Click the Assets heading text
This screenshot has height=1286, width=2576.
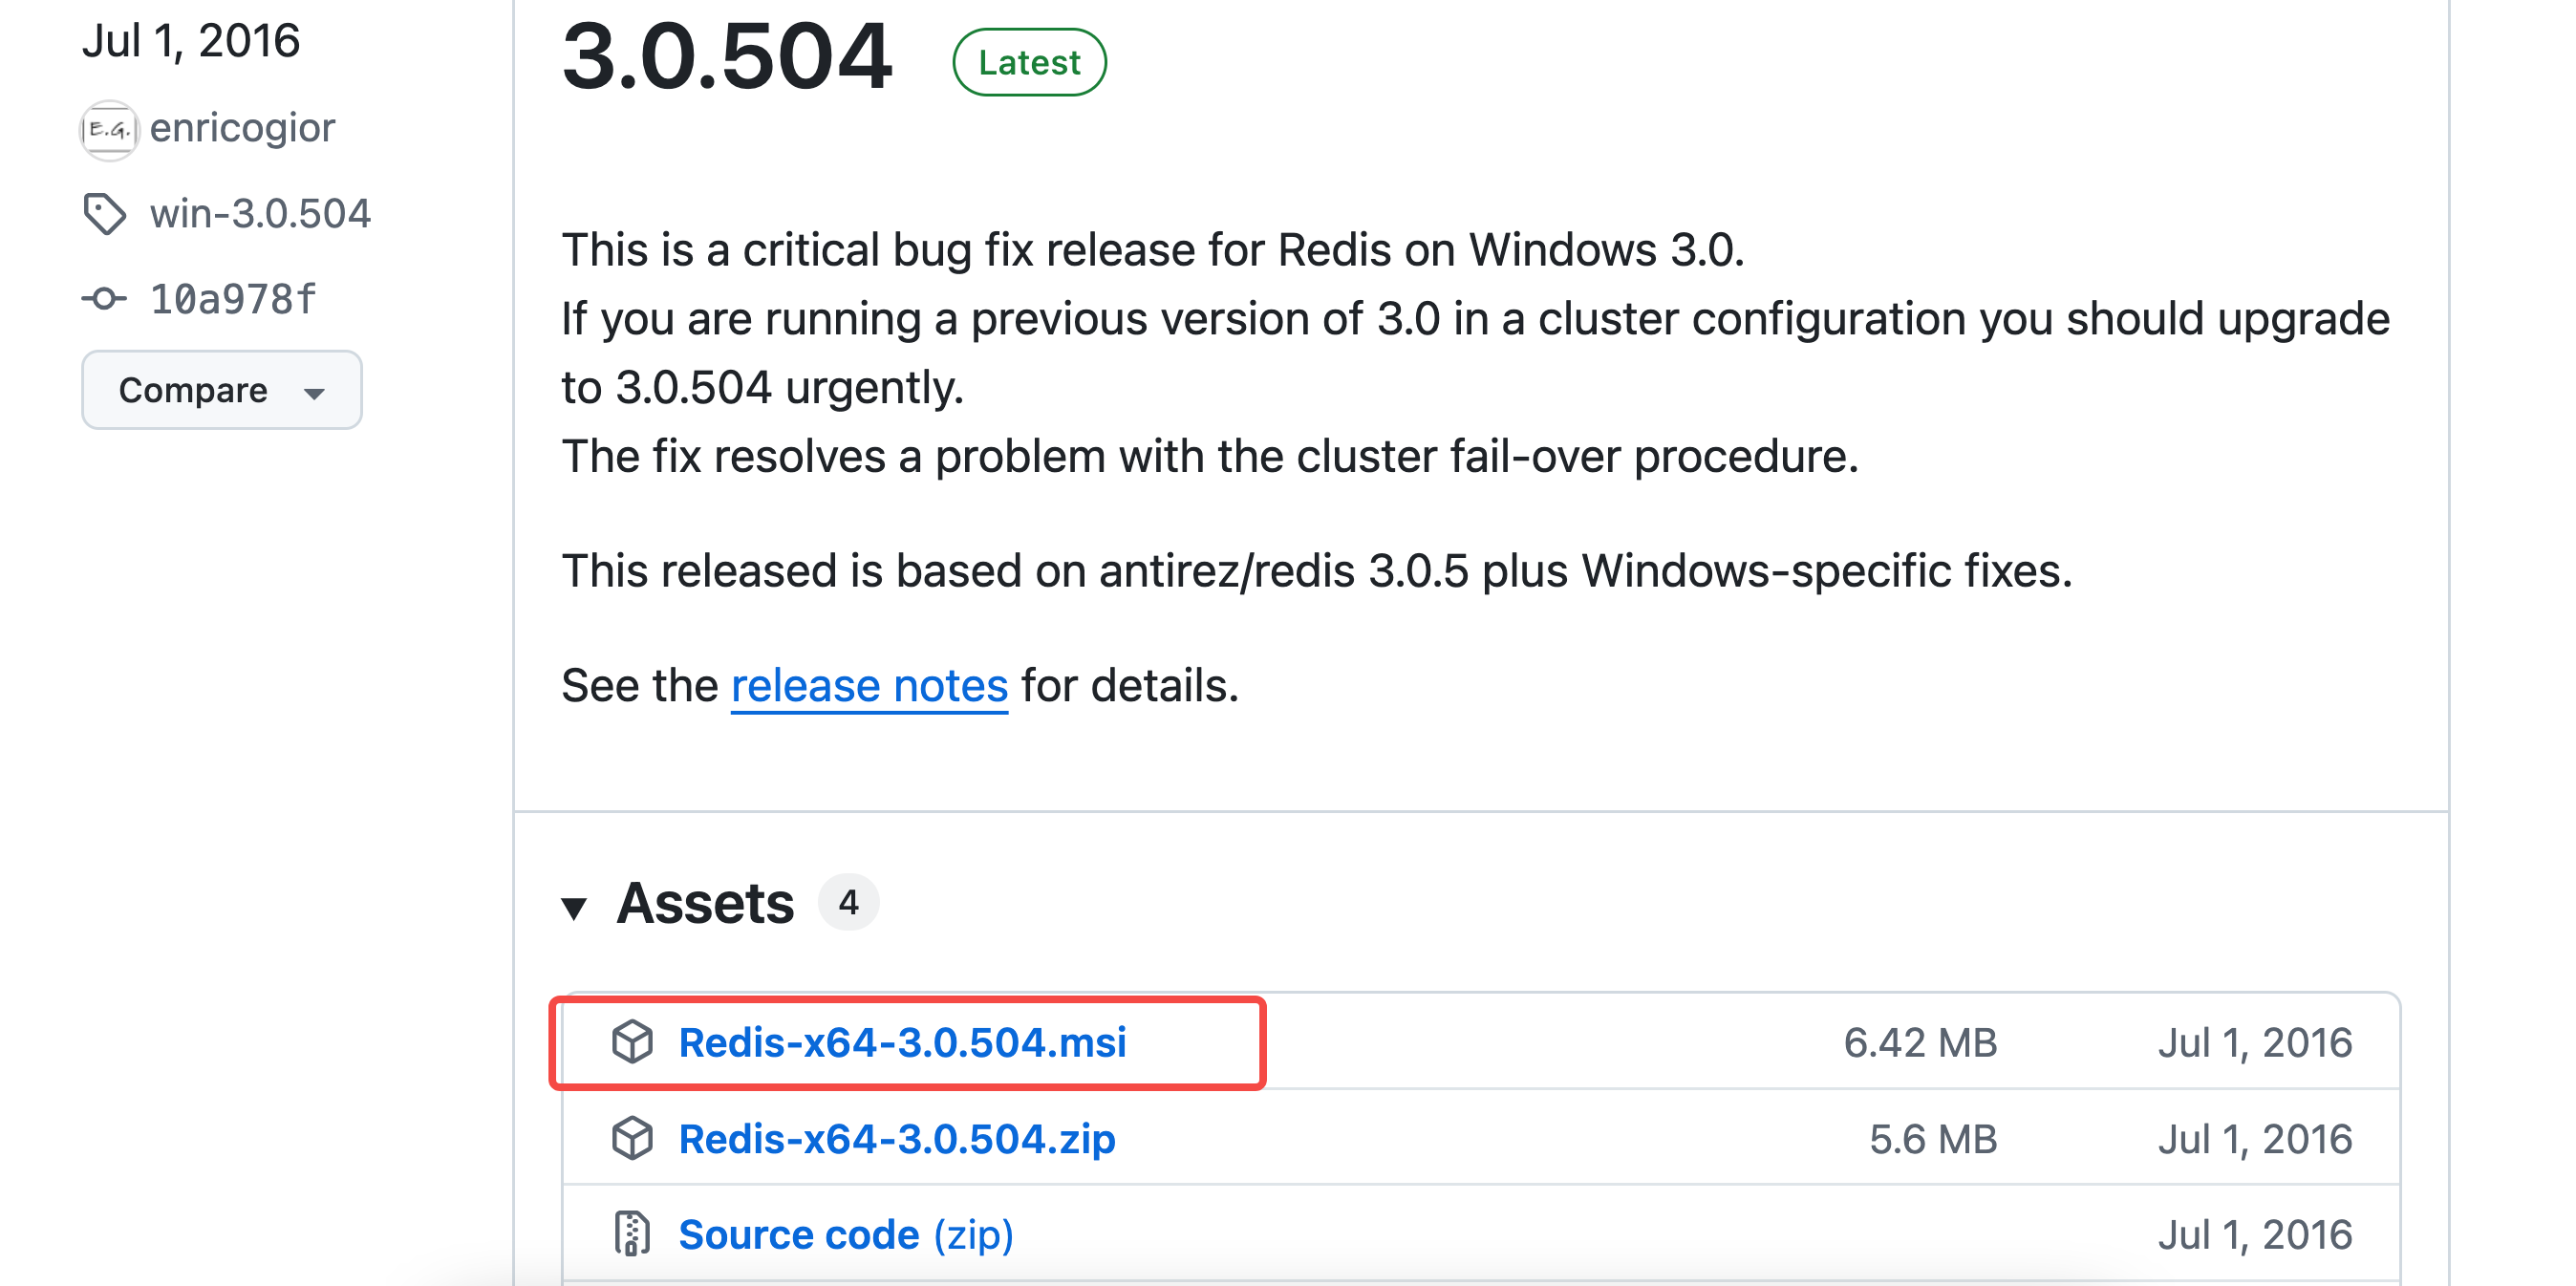[x=705, y=903]
